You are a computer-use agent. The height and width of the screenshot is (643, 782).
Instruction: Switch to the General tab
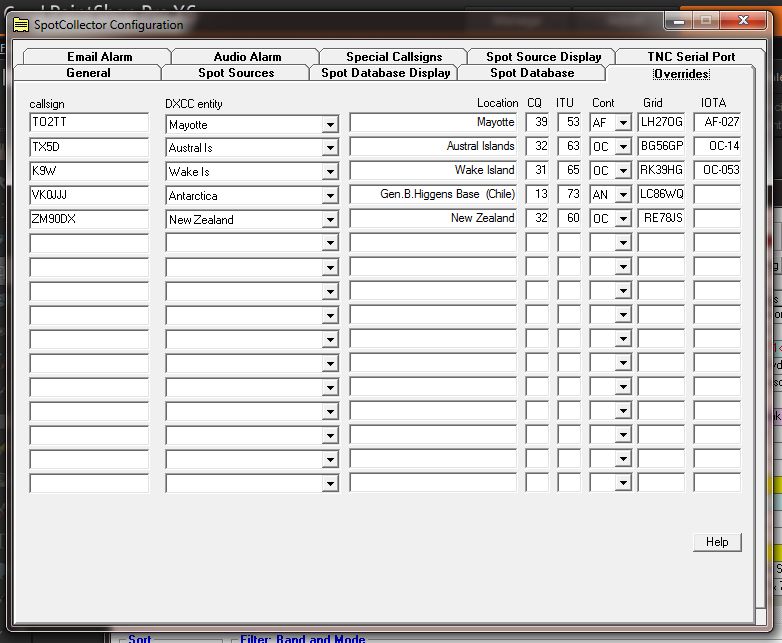coord(88,73)
